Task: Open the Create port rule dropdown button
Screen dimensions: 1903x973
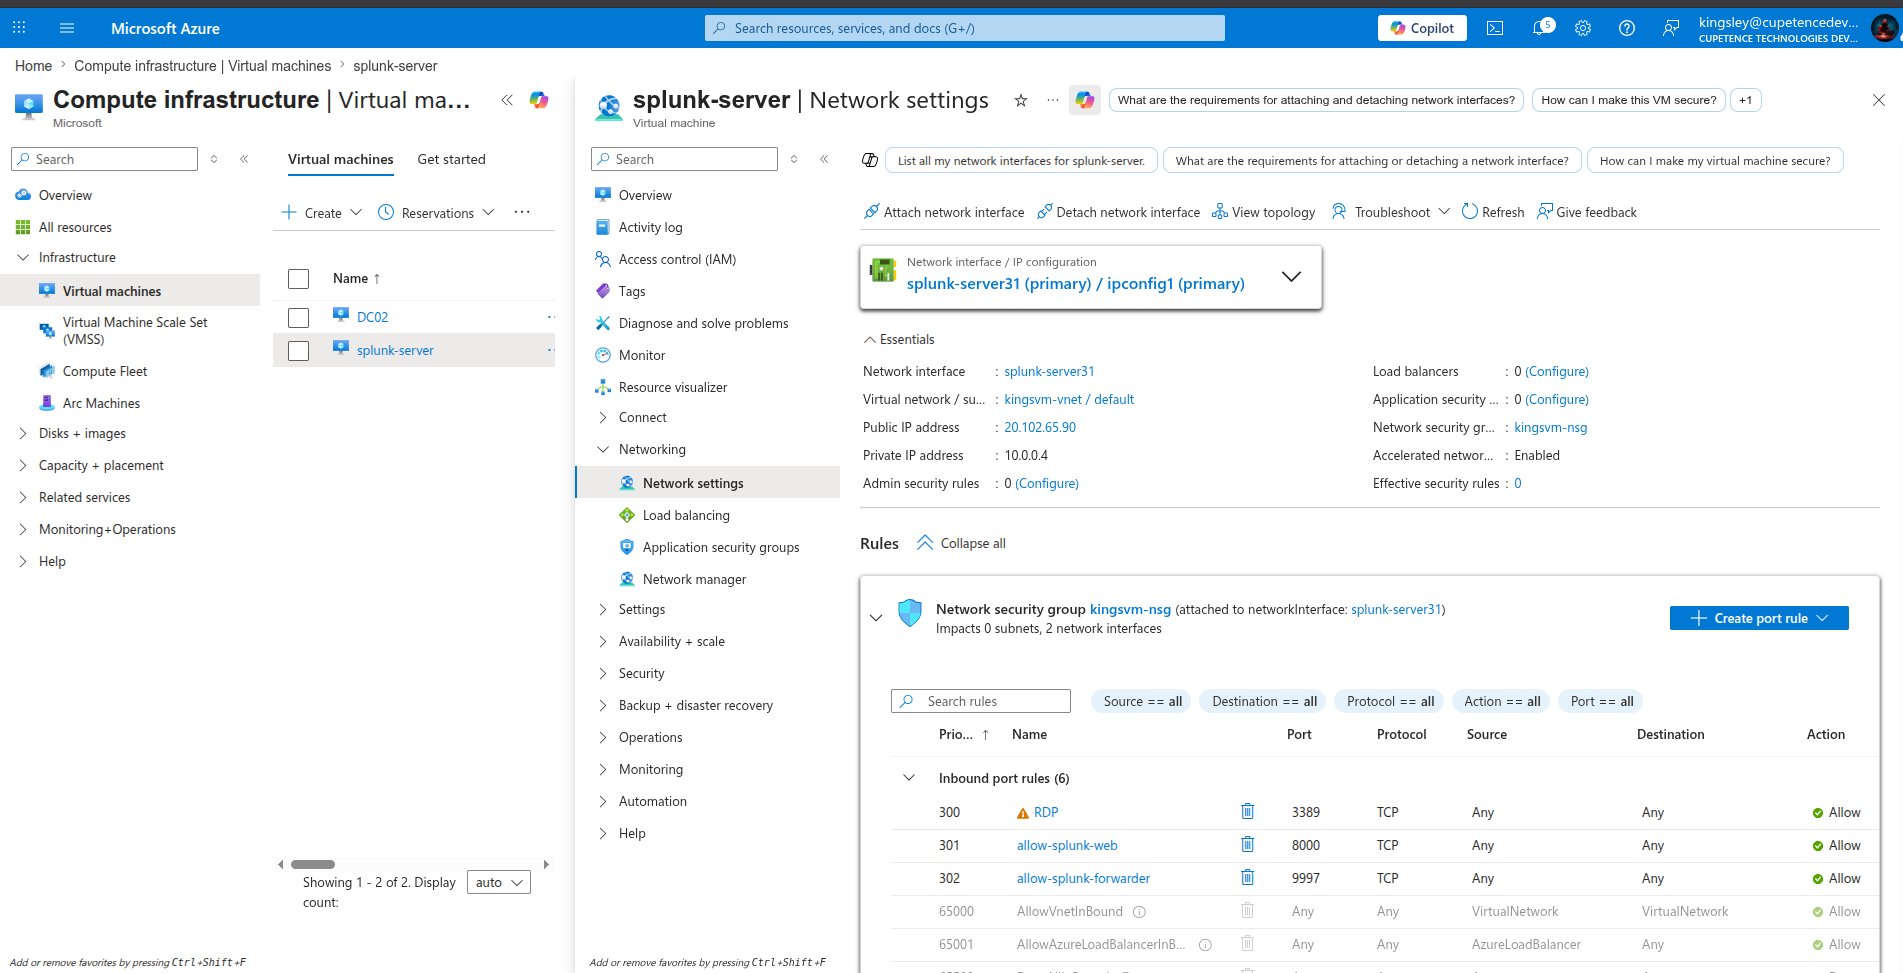Action: (x=1759, y=618)
